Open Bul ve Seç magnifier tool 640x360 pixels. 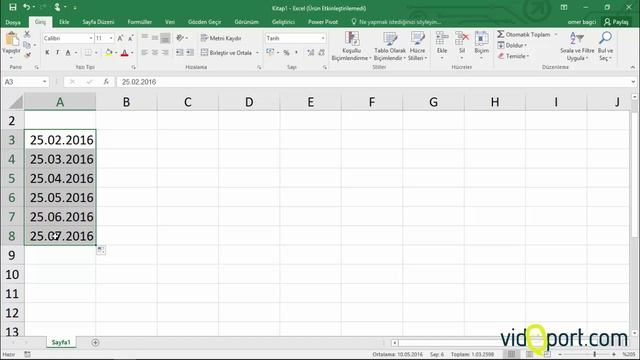[605, 46]
